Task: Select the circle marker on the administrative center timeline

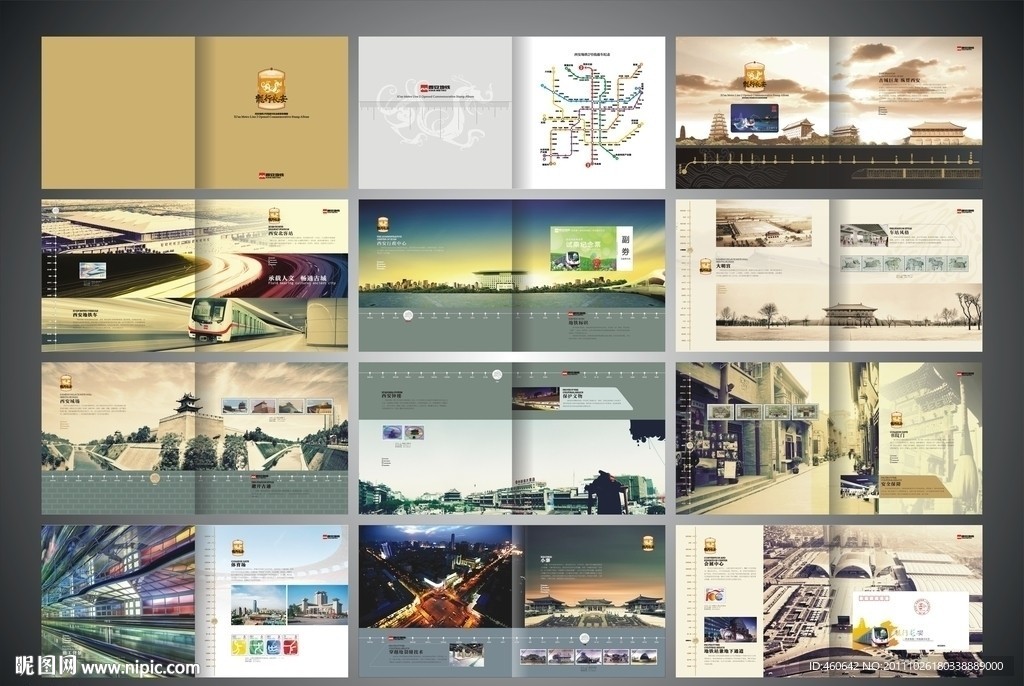Action: coord(408,315)
